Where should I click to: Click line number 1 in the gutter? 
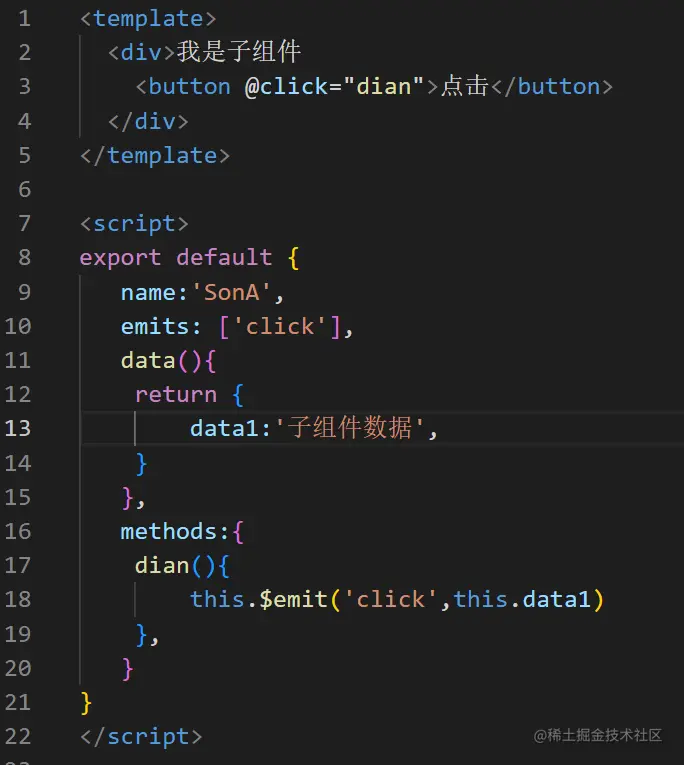24,19
